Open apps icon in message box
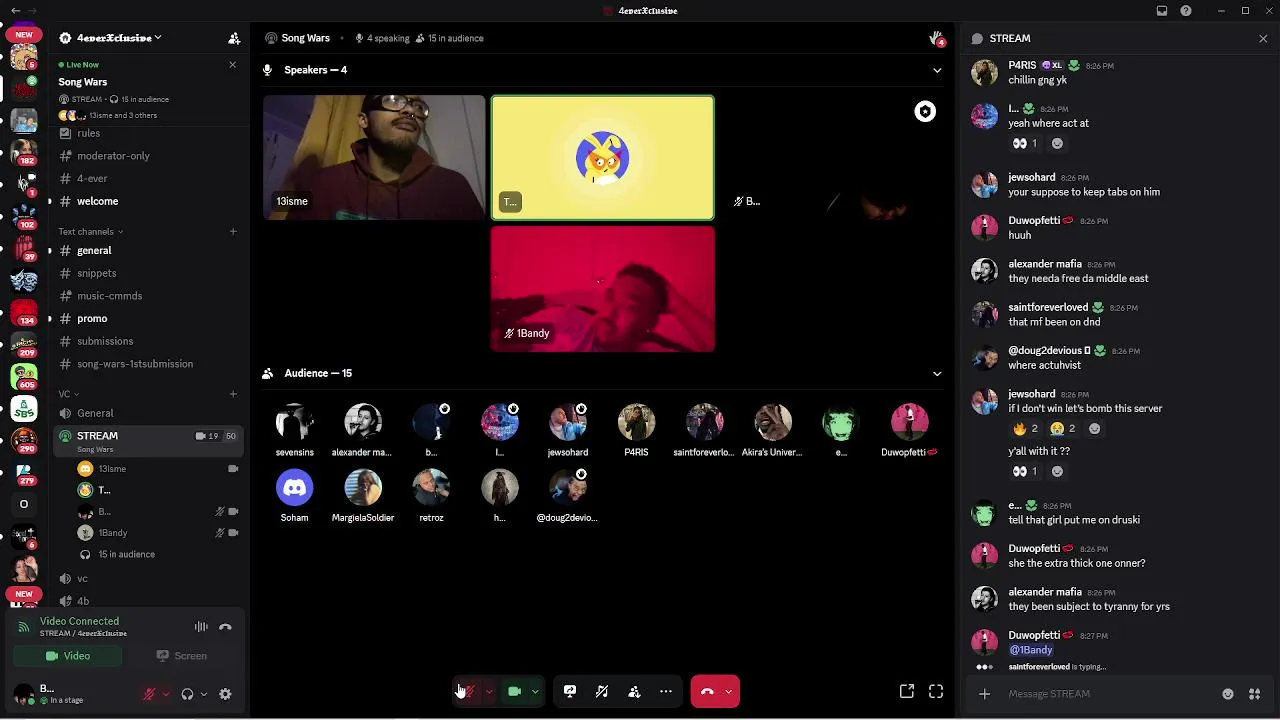 (1255, 694)
